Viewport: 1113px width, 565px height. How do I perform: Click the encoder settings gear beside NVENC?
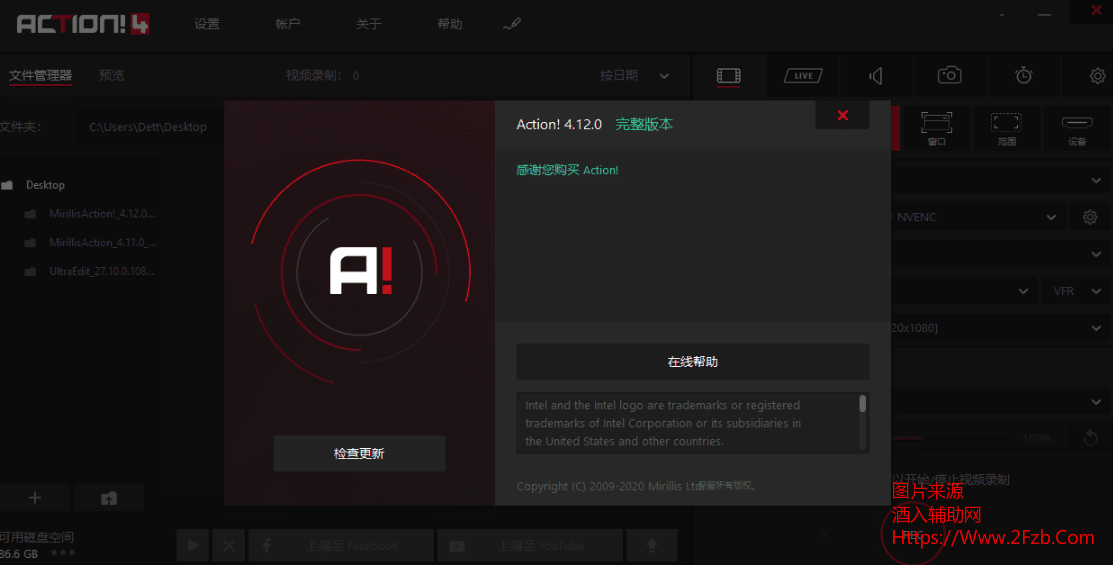[1089, 217]
